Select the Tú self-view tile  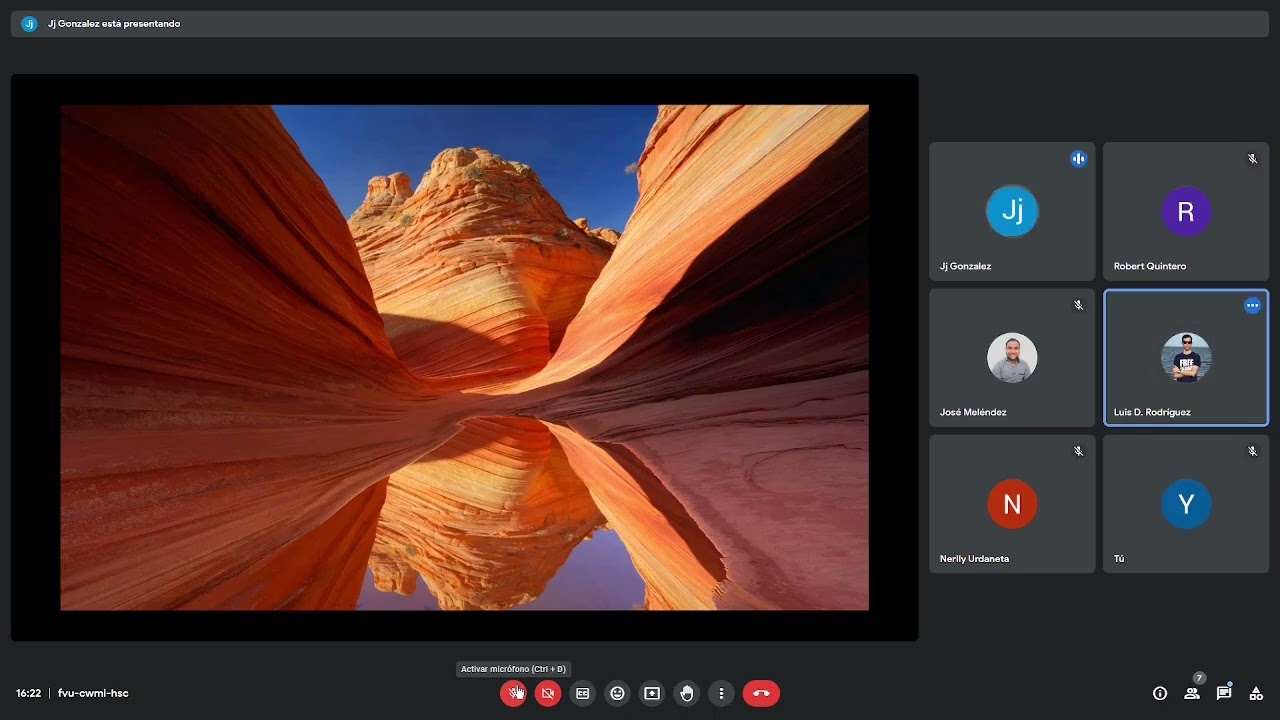[1186, 504]
